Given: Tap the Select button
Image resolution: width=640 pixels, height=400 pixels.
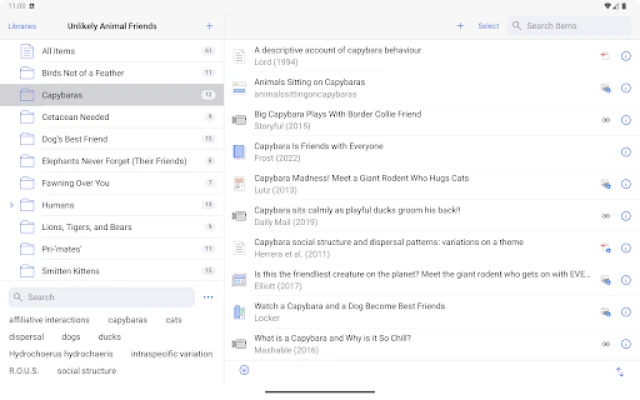Looking at the screenshot, I should [x=488, y=26].
